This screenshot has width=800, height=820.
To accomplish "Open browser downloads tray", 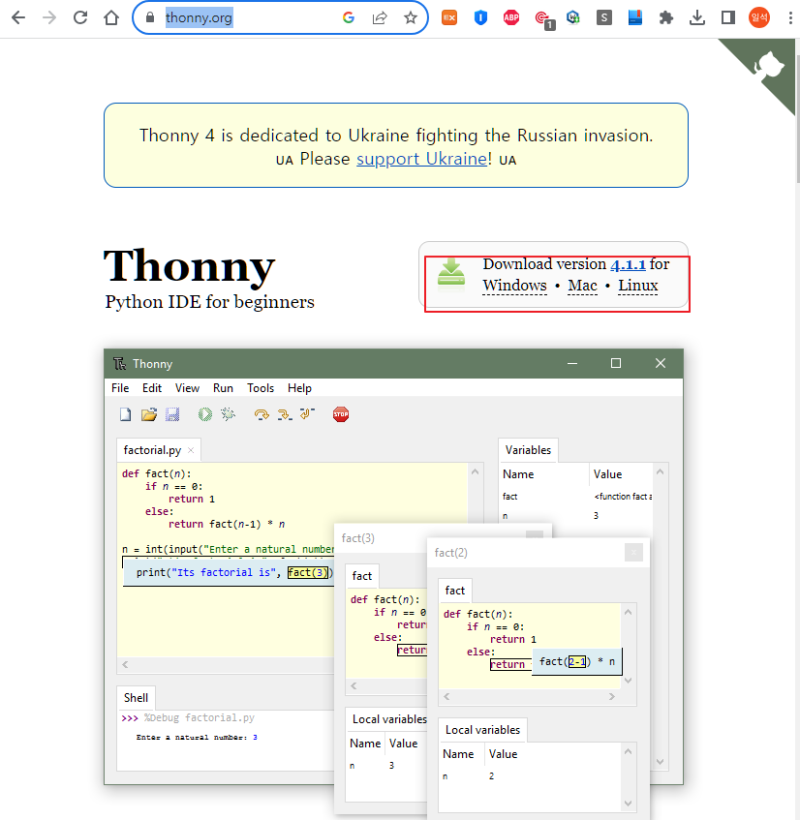I will tap(696, 18).
